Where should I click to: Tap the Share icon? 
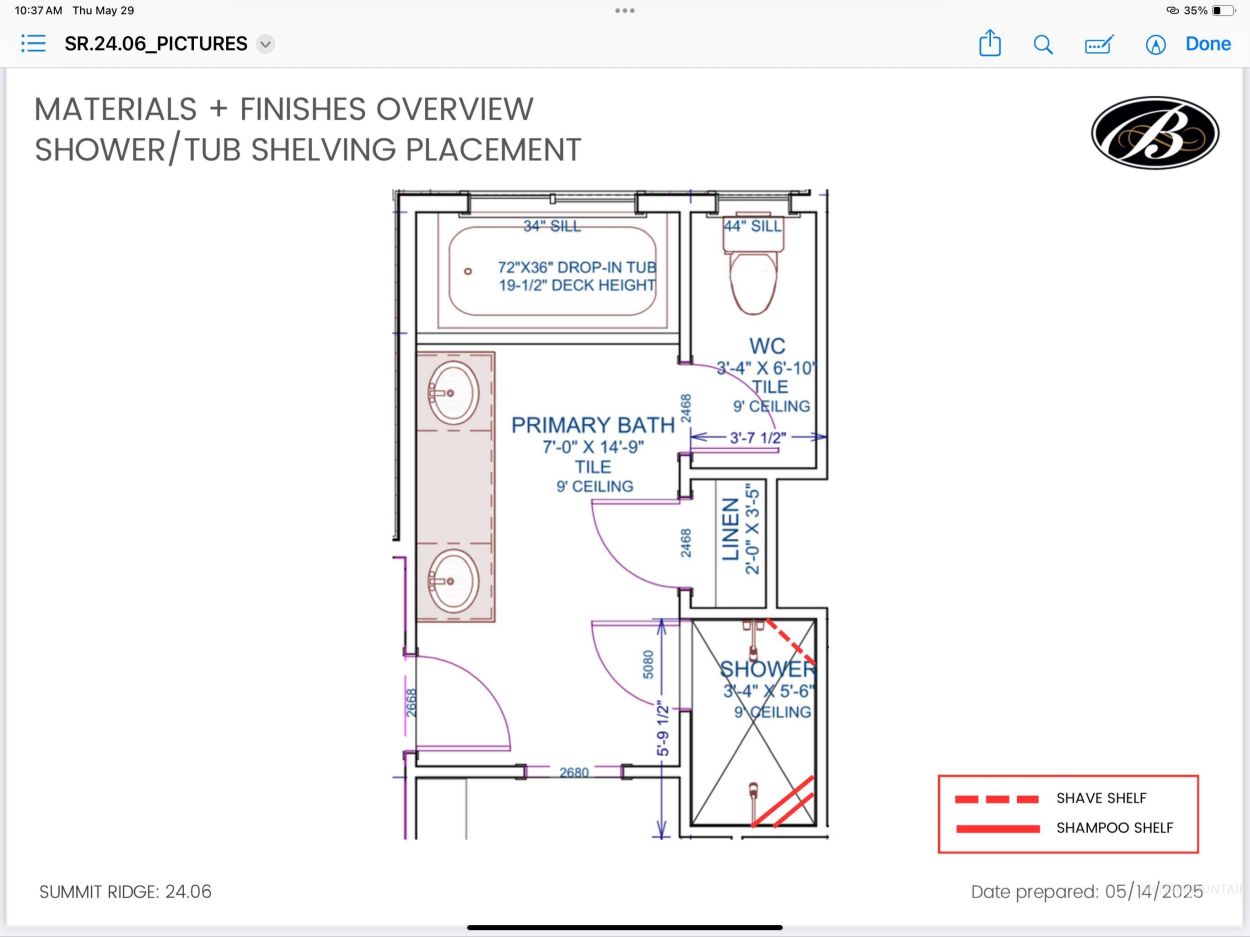[x=989, y=43]
